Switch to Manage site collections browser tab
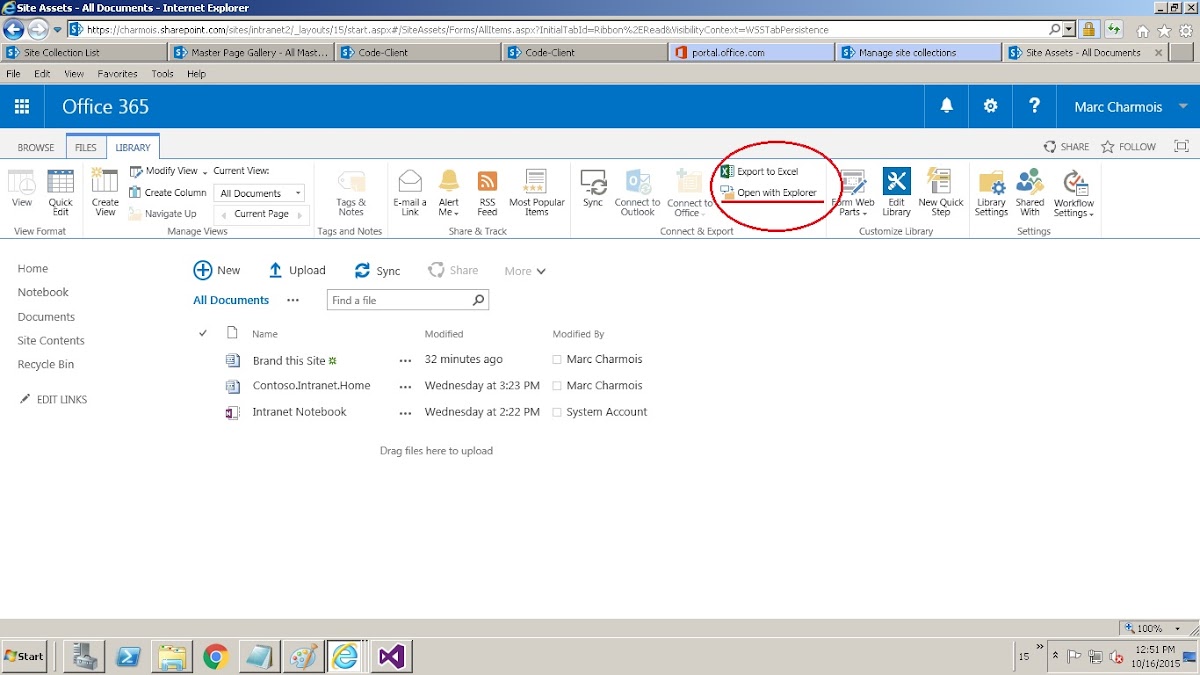 pos(918,52)
